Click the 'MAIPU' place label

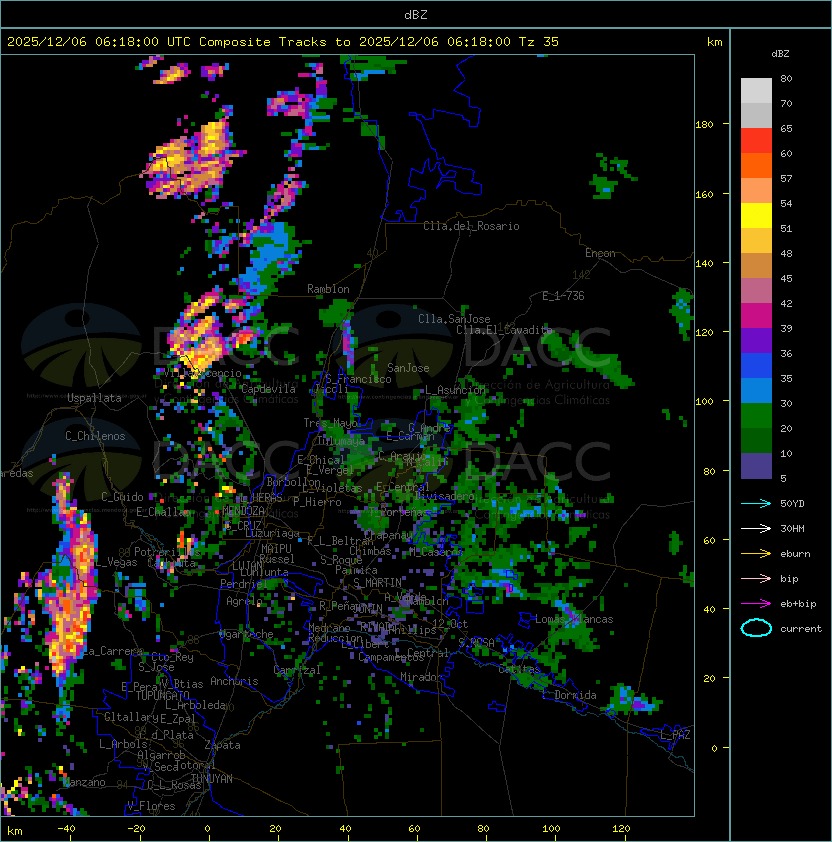coord(276,549)
